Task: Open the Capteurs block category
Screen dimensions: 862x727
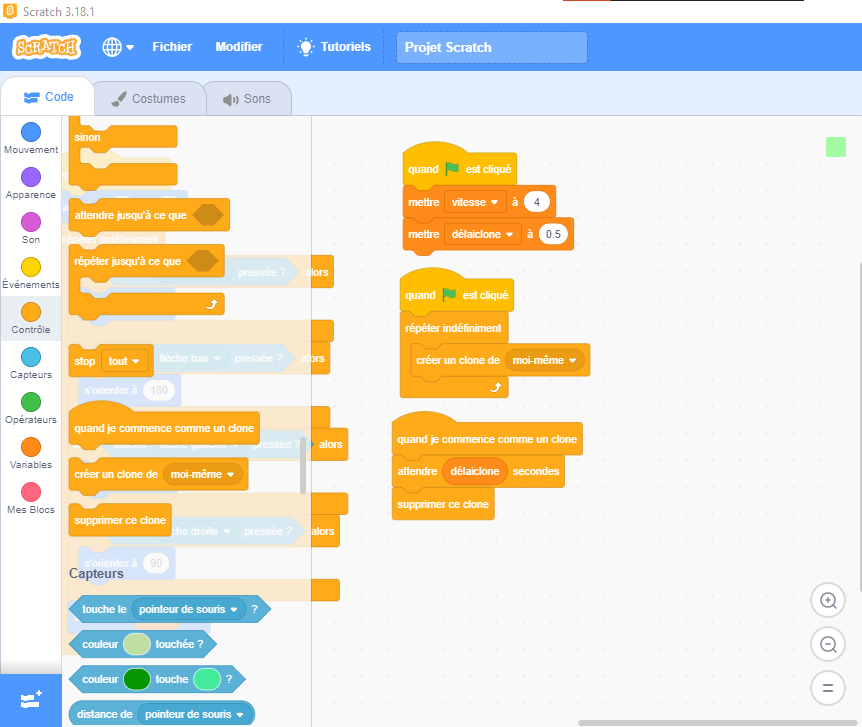Action: pyautogui.click(x=31, y=363)
